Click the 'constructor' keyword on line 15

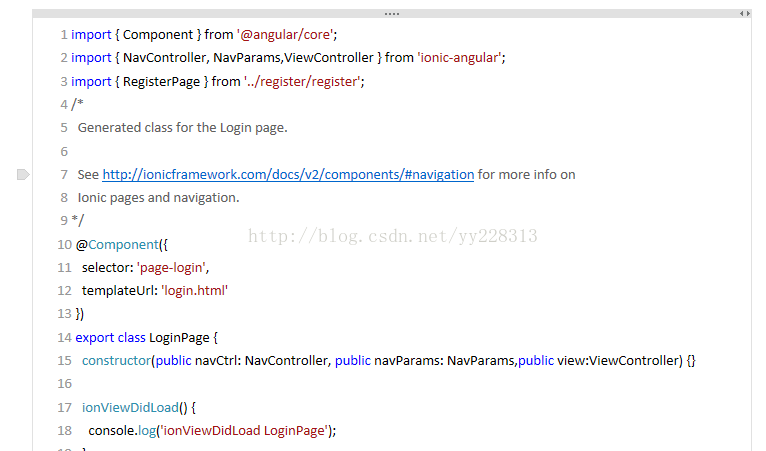click(x=116, y=361)
